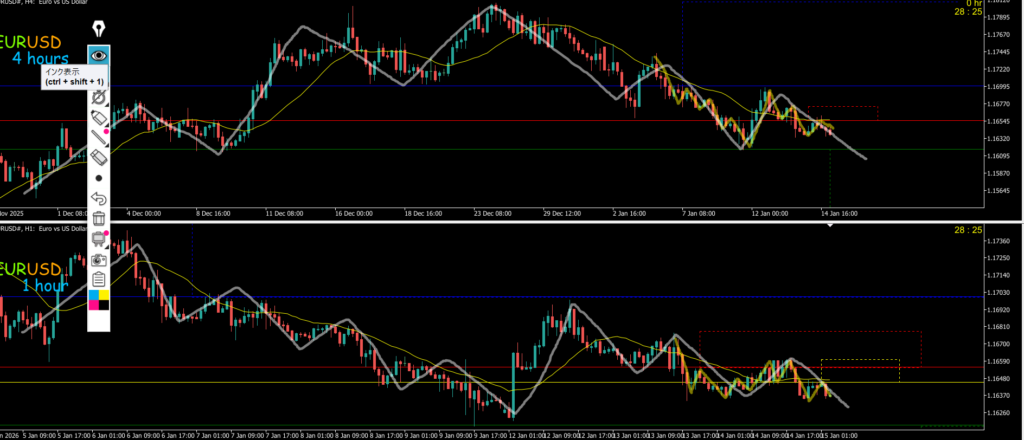Take a screenshot with the camera icon
The width and height of the screenshot is (1024, 440).
coord(98,259)
